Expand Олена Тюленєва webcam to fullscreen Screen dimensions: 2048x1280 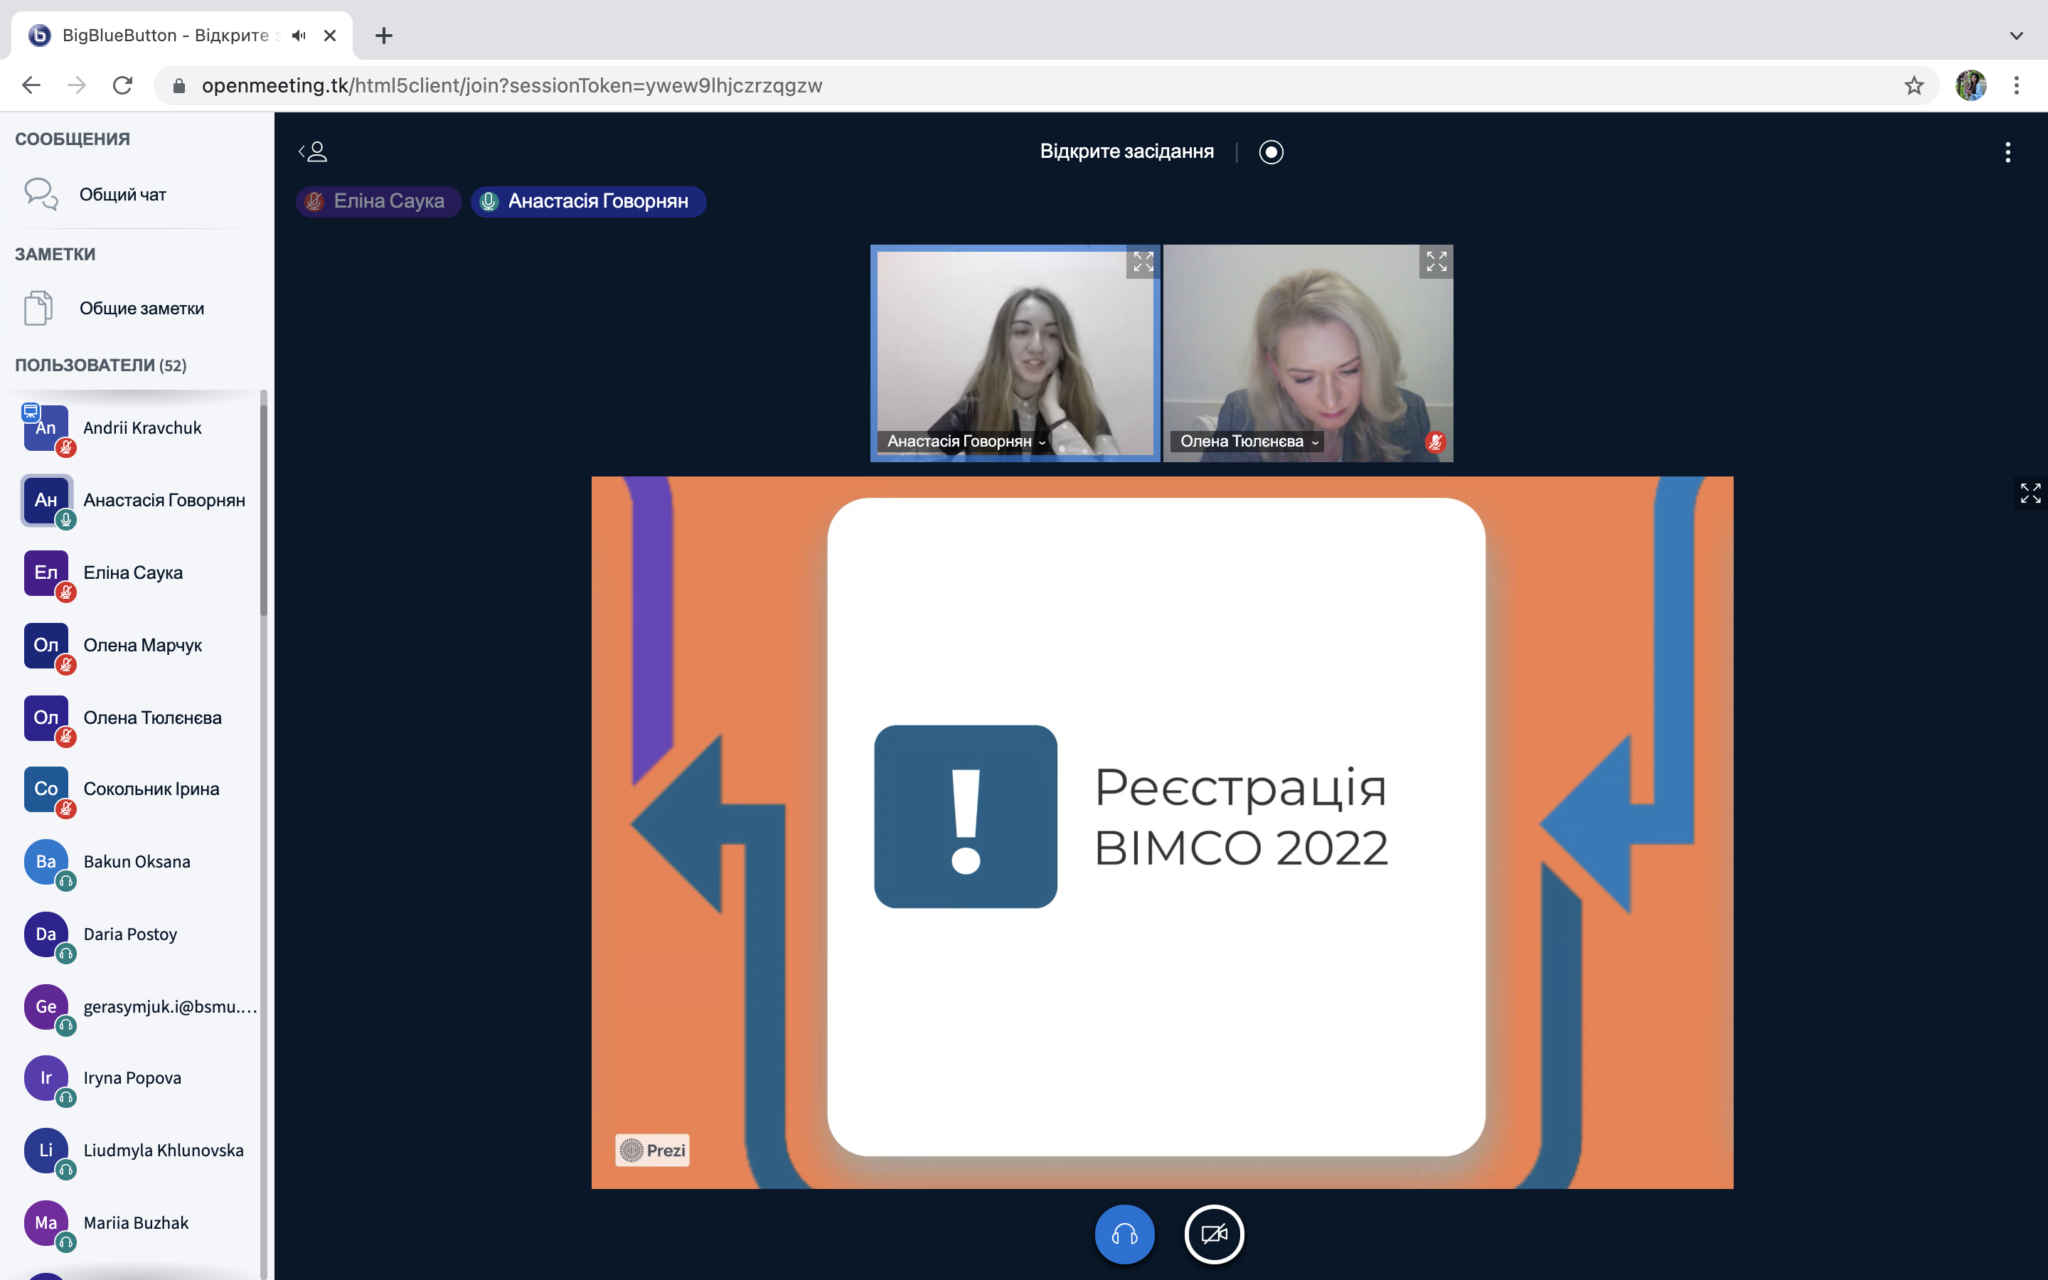click(x=1436, y=262)
